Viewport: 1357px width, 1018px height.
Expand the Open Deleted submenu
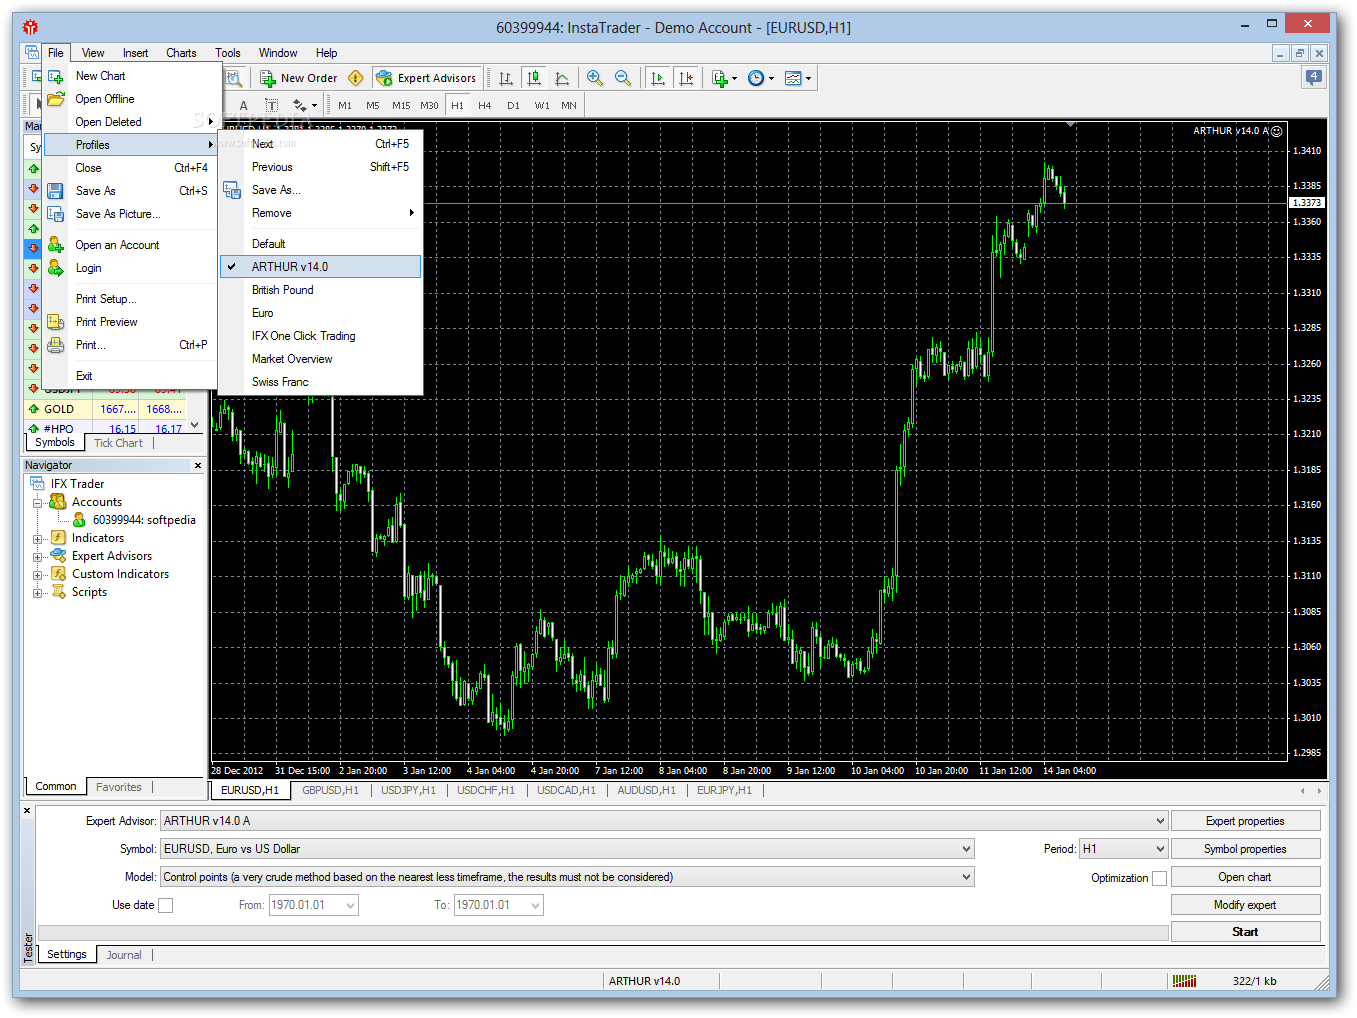click(x=132, y=122)
